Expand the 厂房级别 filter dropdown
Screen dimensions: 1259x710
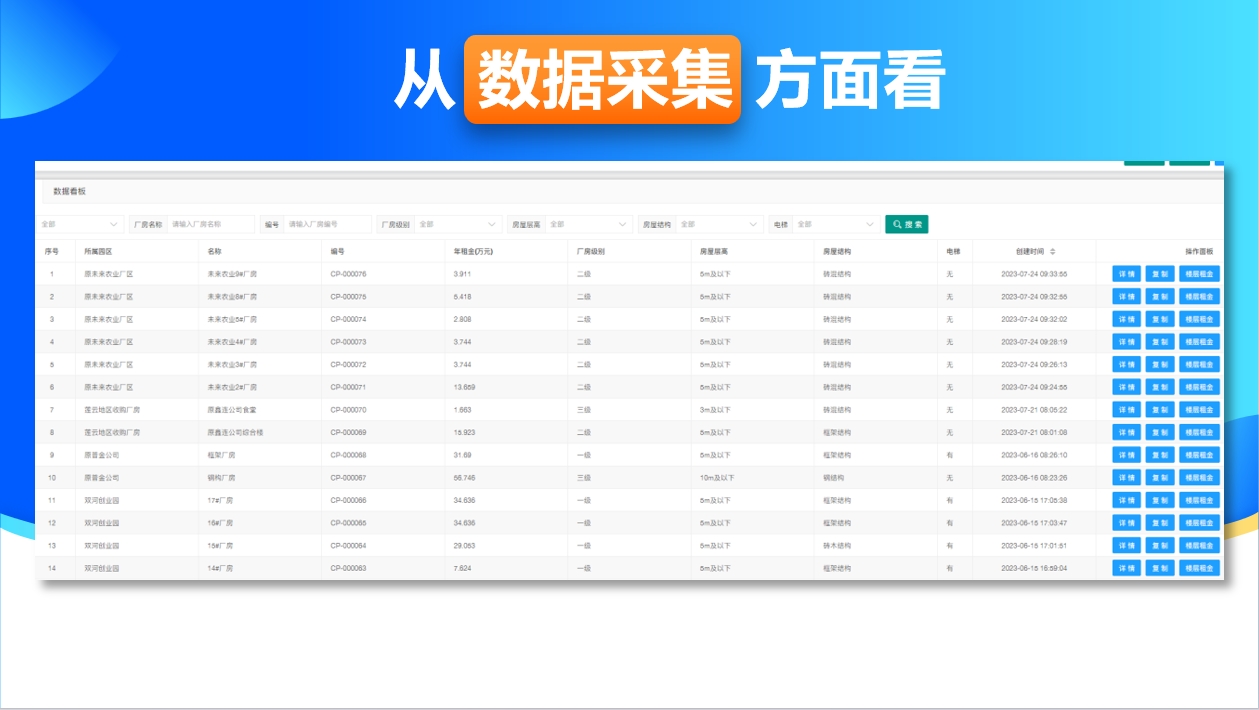point(458,224)
